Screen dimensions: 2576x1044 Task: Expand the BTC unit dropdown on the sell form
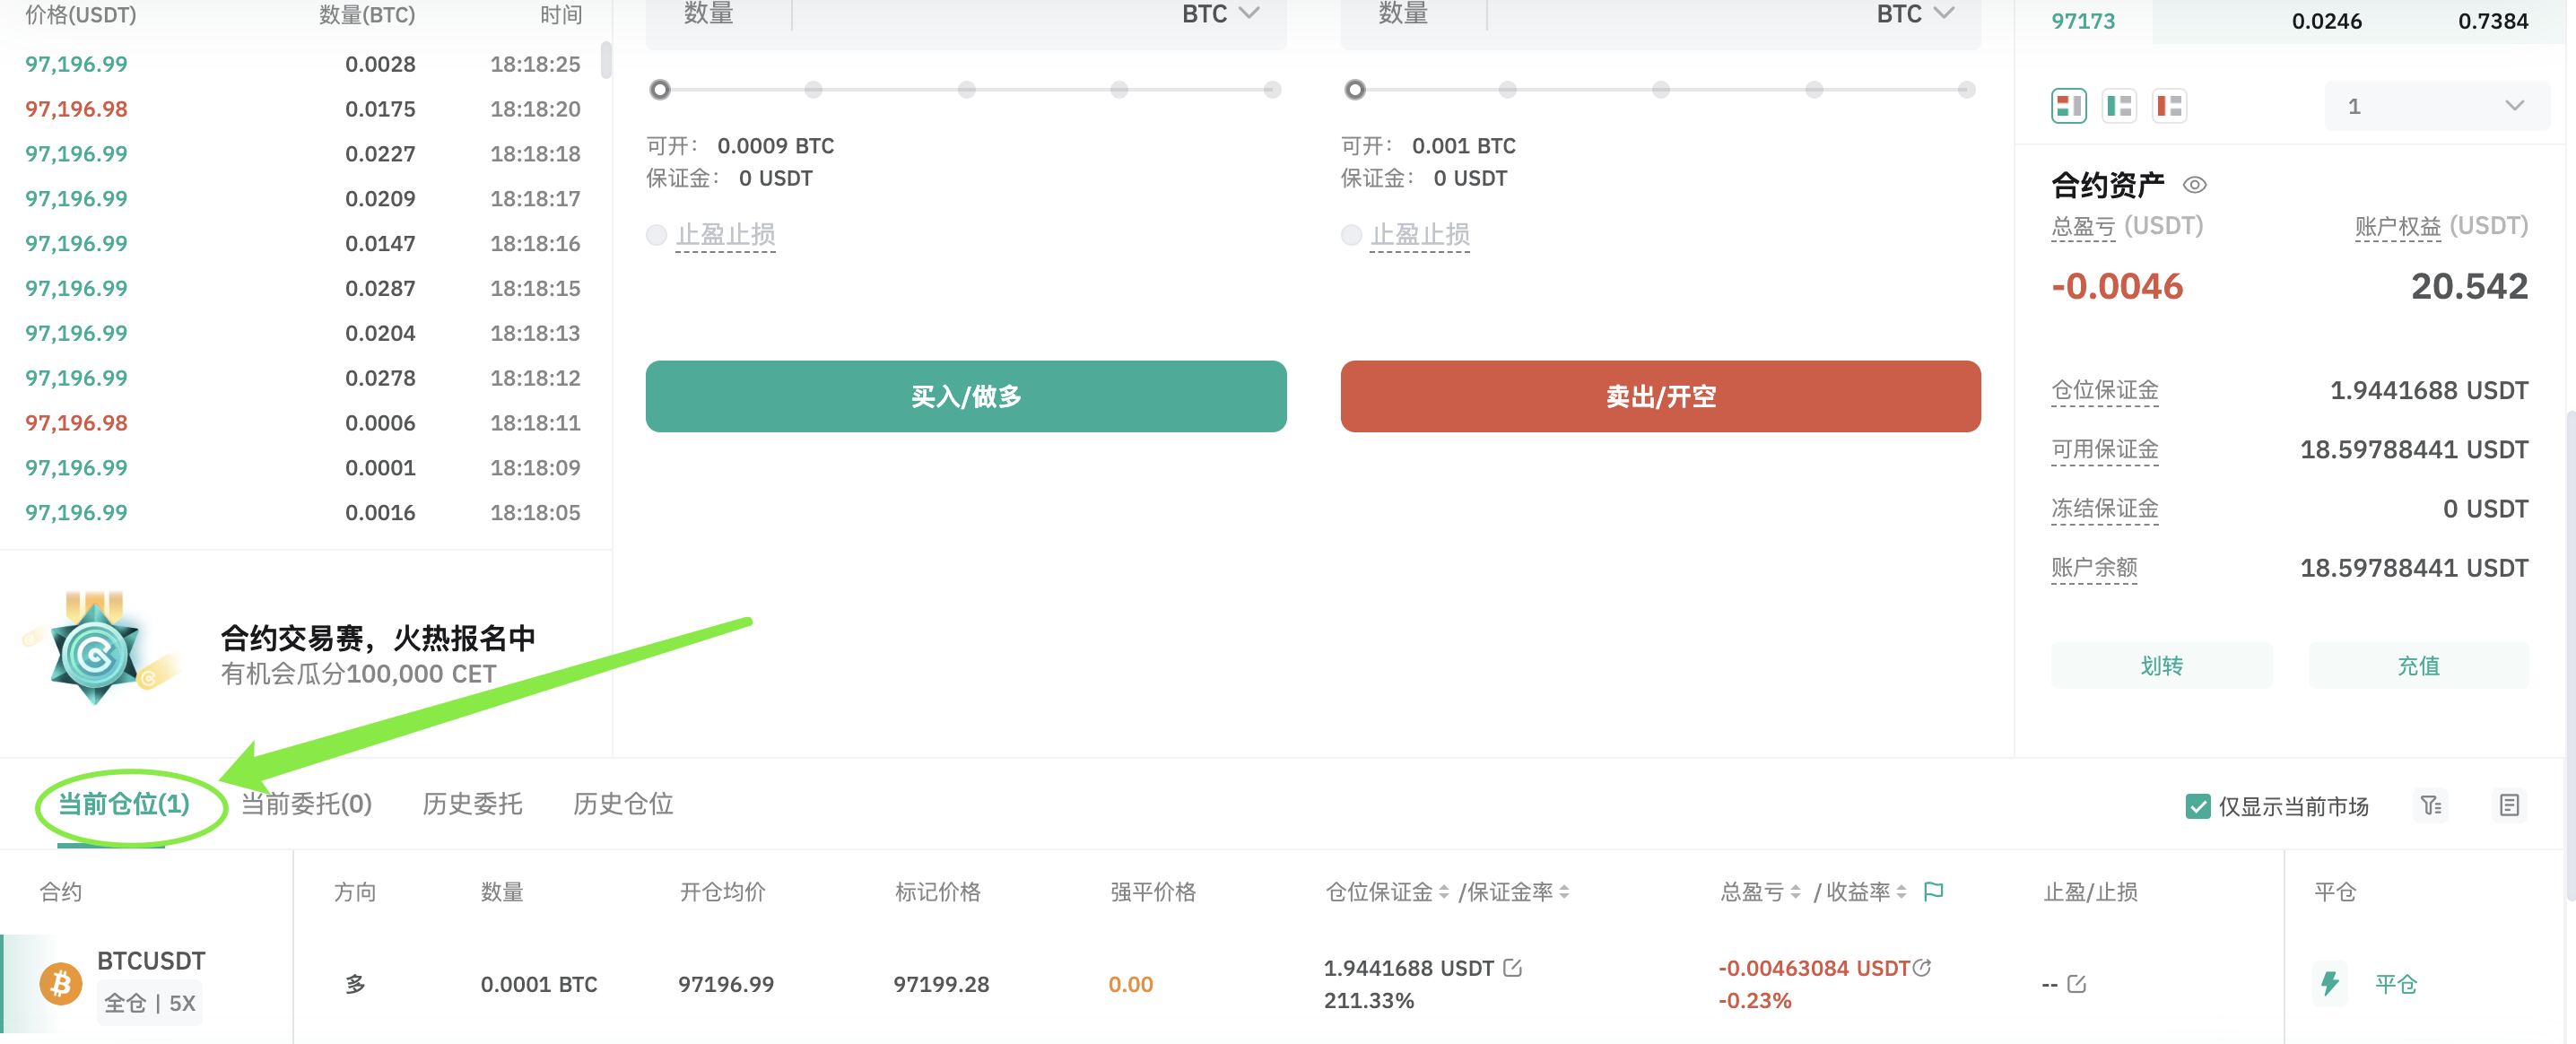point(1914,14)
